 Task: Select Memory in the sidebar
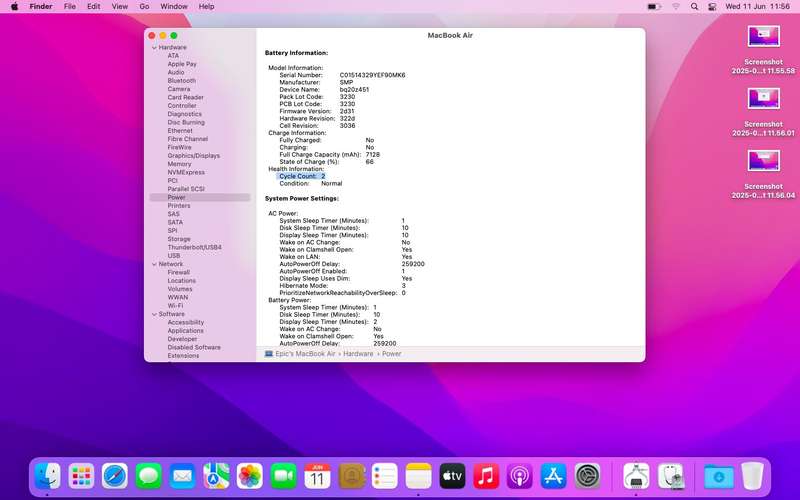pos(179,164)
